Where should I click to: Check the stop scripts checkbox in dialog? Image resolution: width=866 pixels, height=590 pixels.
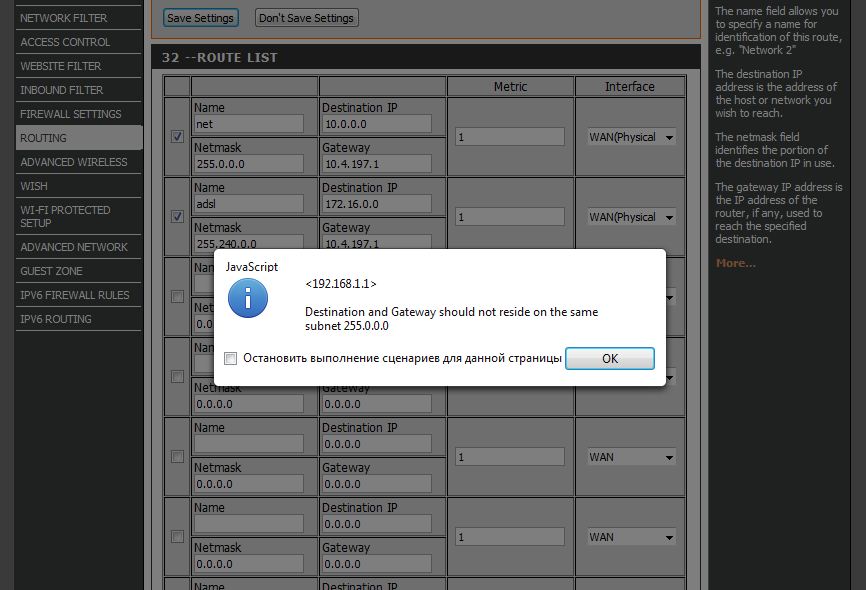231,358
